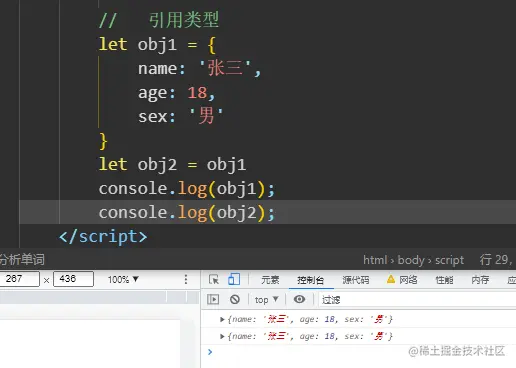
Task: Toggle the device toolbar icon
Action: pyautogui.click(x=234, y=279)
